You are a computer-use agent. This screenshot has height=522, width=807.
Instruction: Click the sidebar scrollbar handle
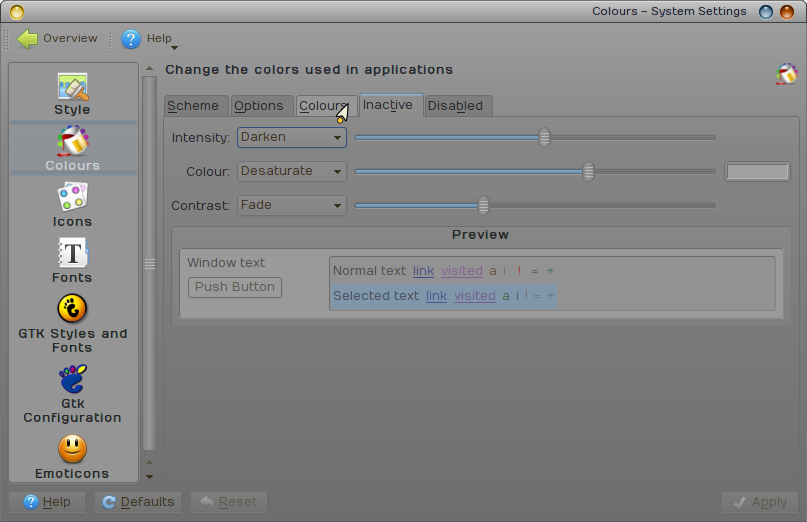click(x=149, y=264)
